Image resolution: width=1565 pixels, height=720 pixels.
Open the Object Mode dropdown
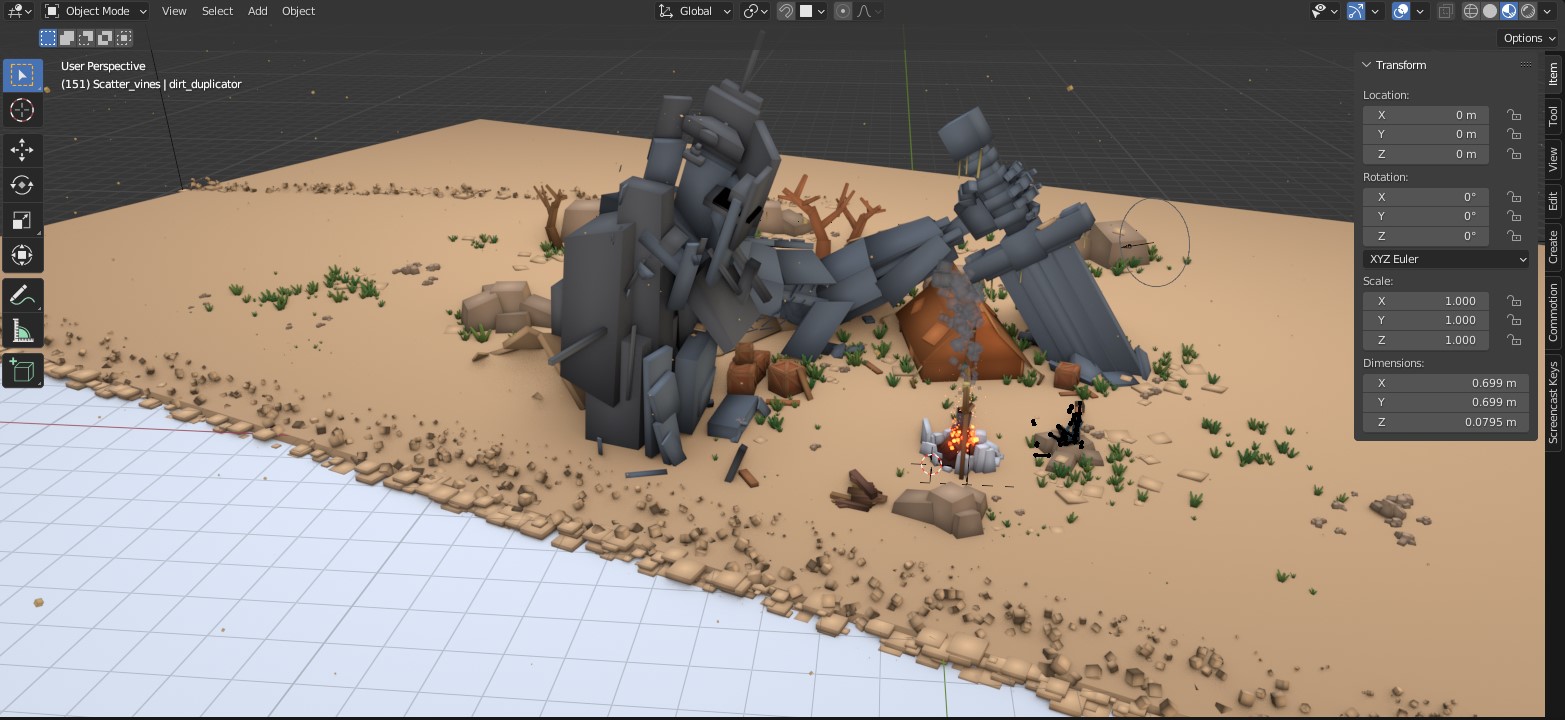[96, 11]
